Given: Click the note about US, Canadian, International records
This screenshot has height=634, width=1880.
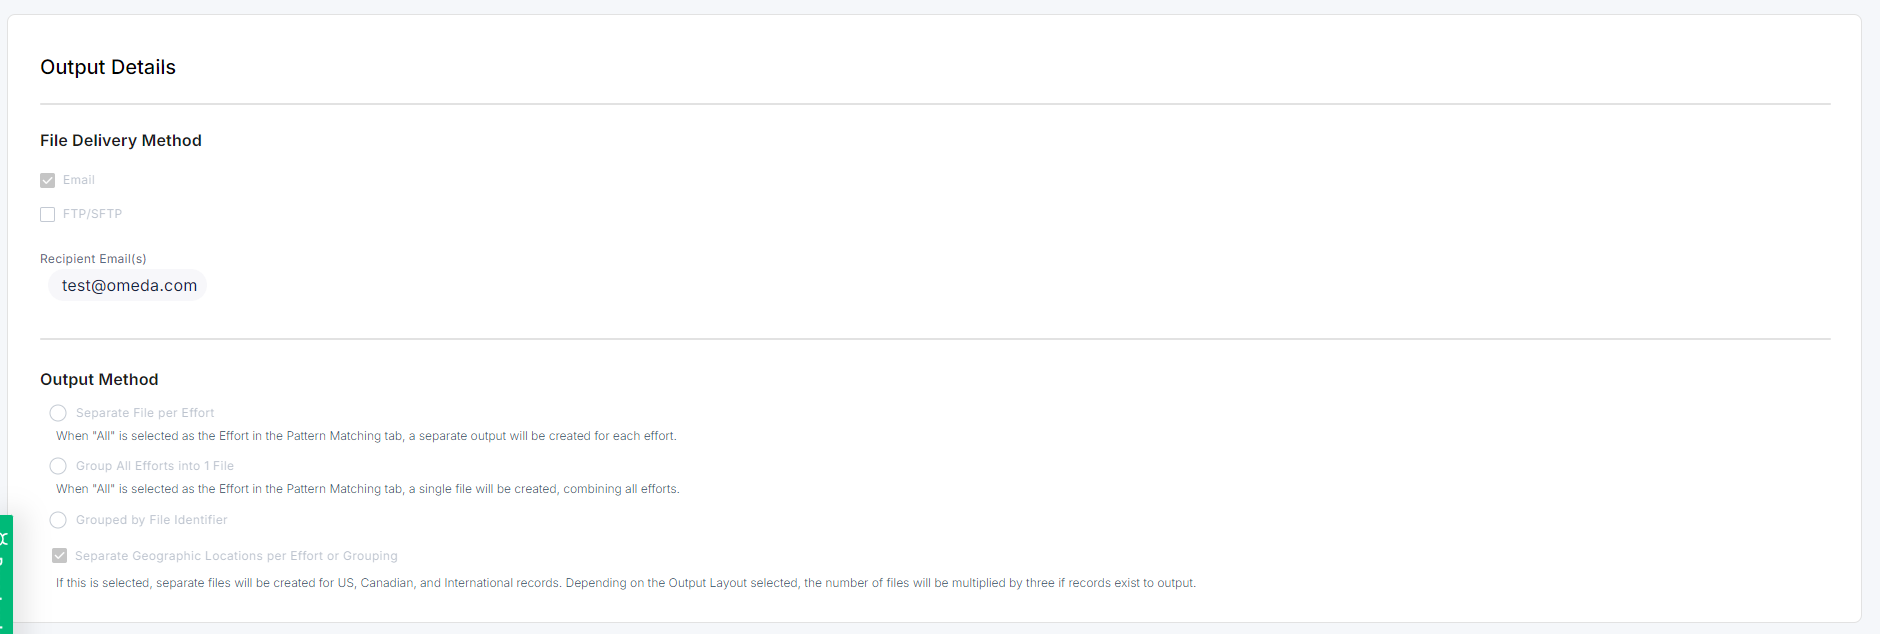Looking at the screenshot, I should pos(625,583).
